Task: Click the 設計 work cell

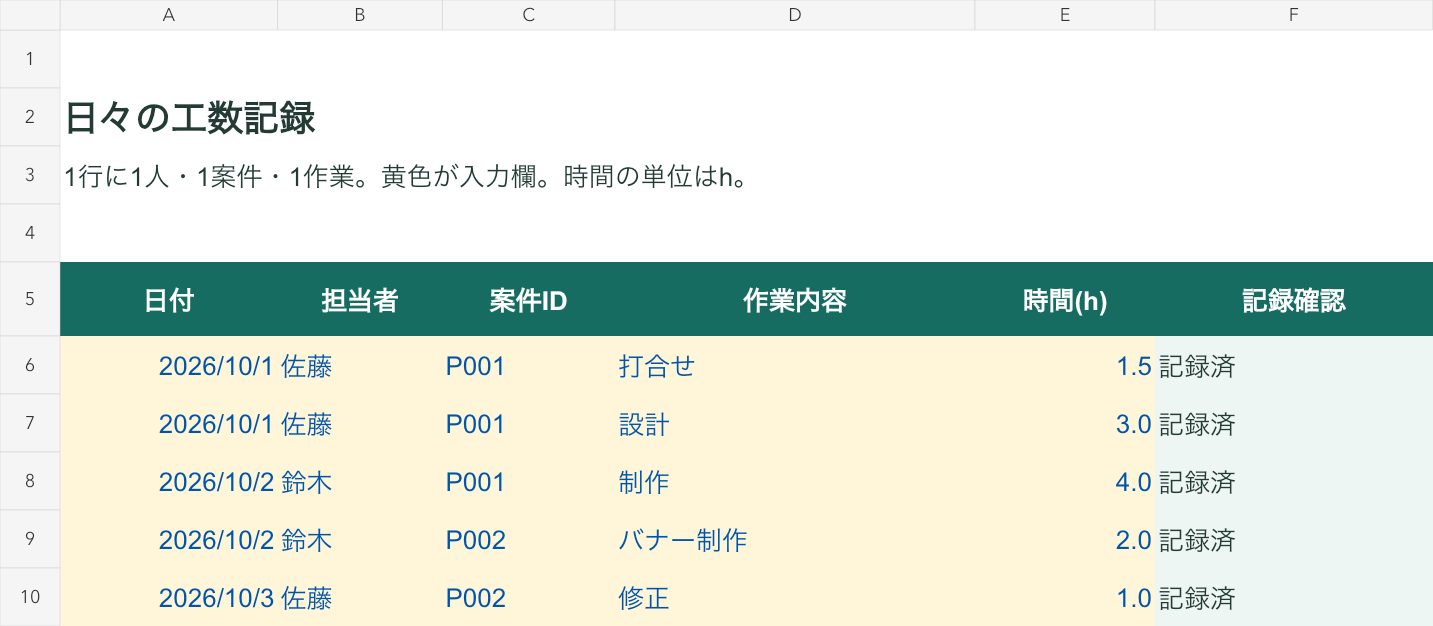Action: point(795,423)
